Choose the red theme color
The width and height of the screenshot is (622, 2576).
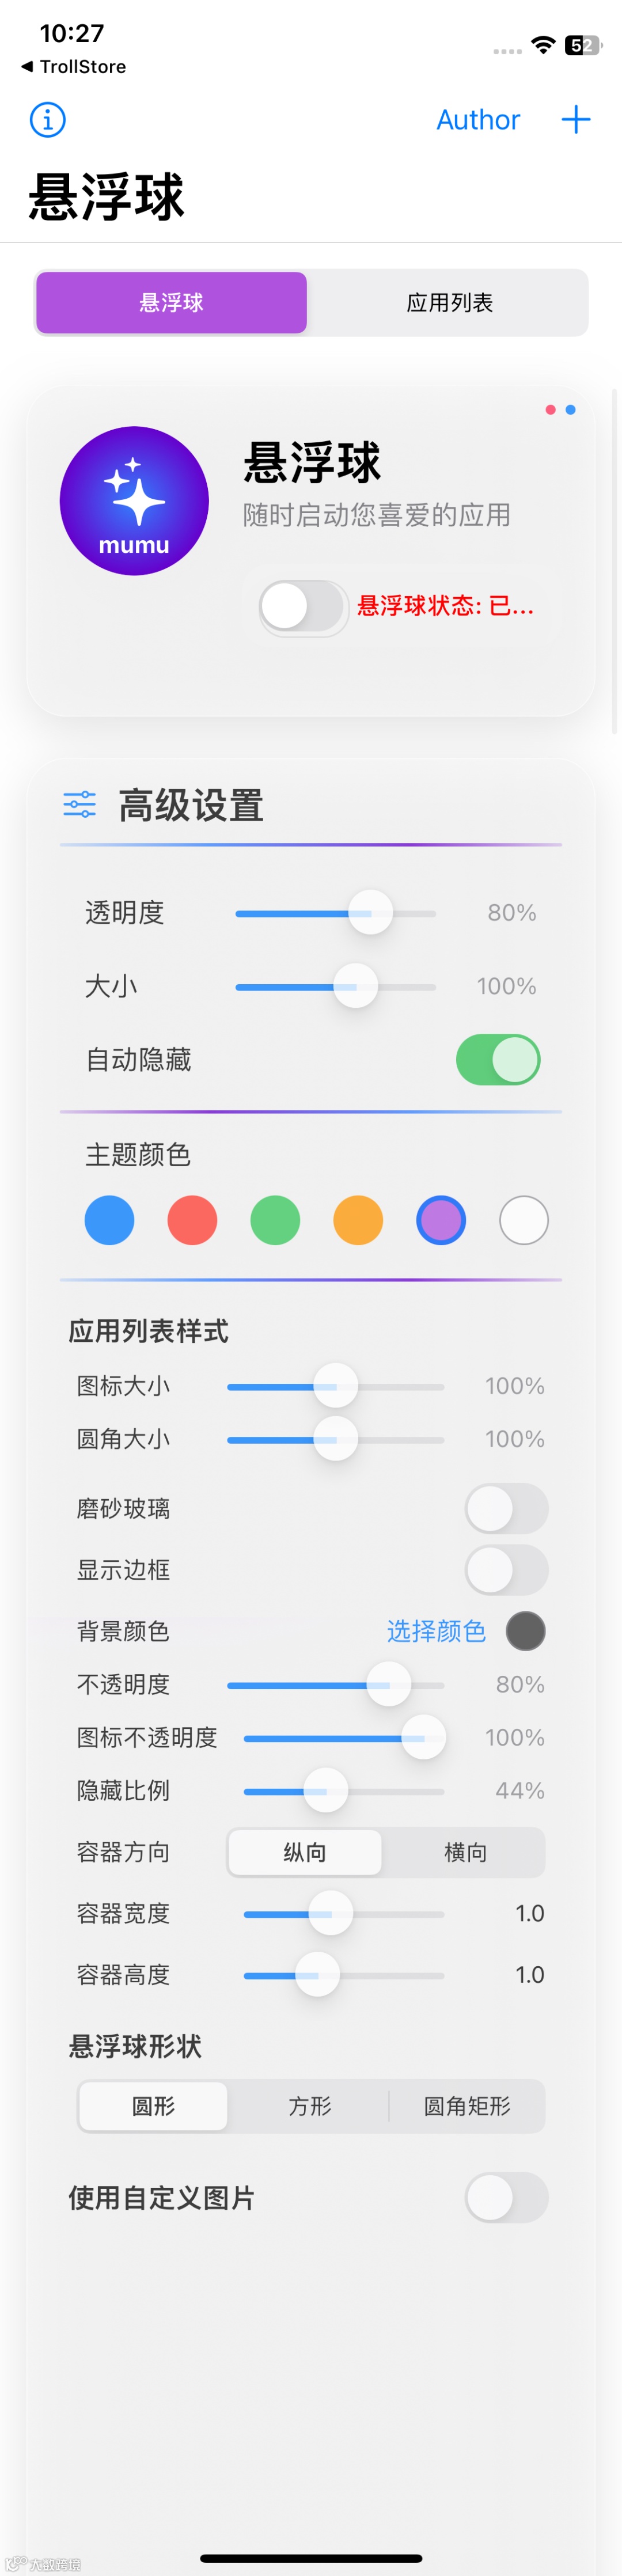[192, 1220]
